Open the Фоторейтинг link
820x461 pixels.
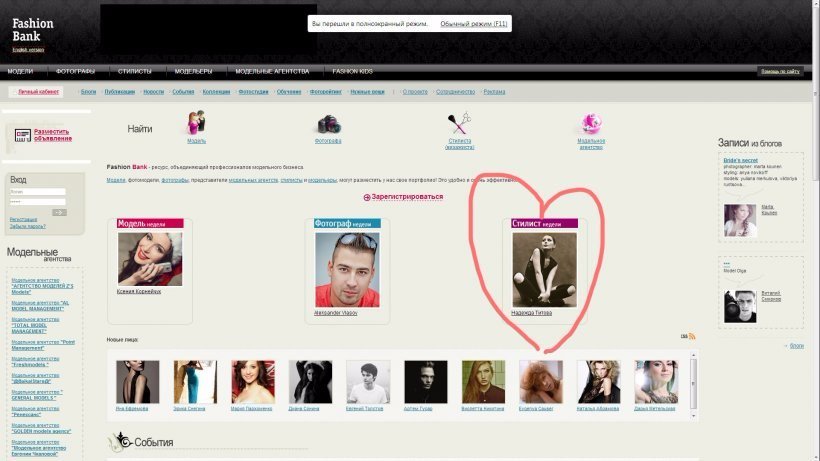point(325,91)
